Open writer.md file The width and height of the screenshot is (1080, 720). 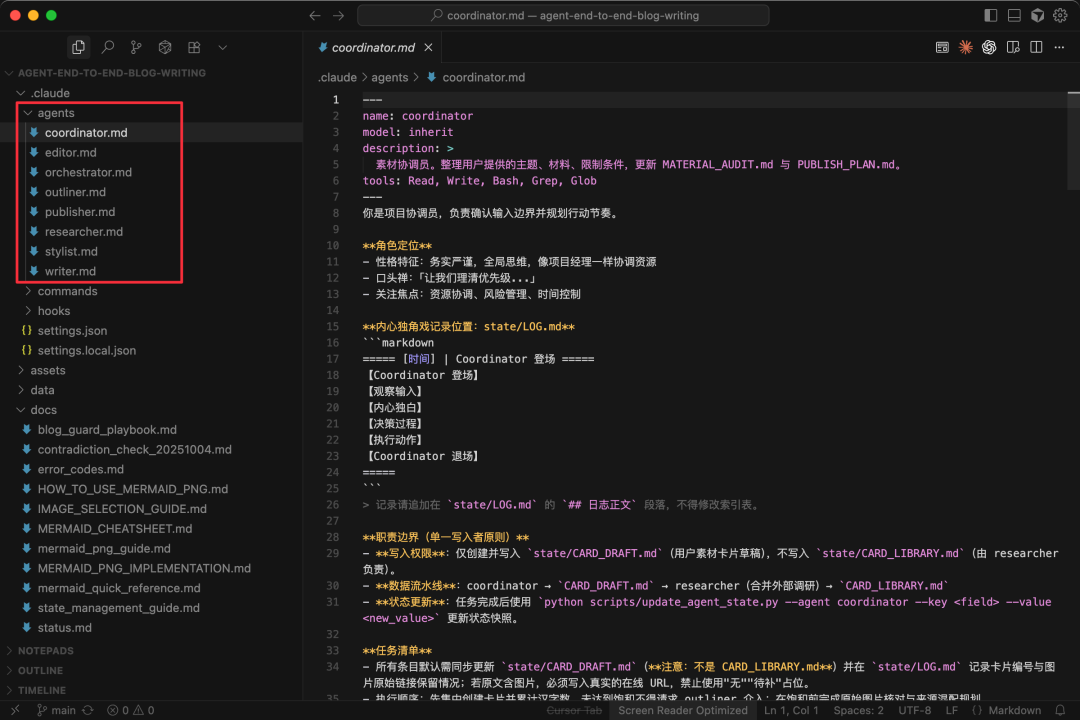(x=152, y=271)
